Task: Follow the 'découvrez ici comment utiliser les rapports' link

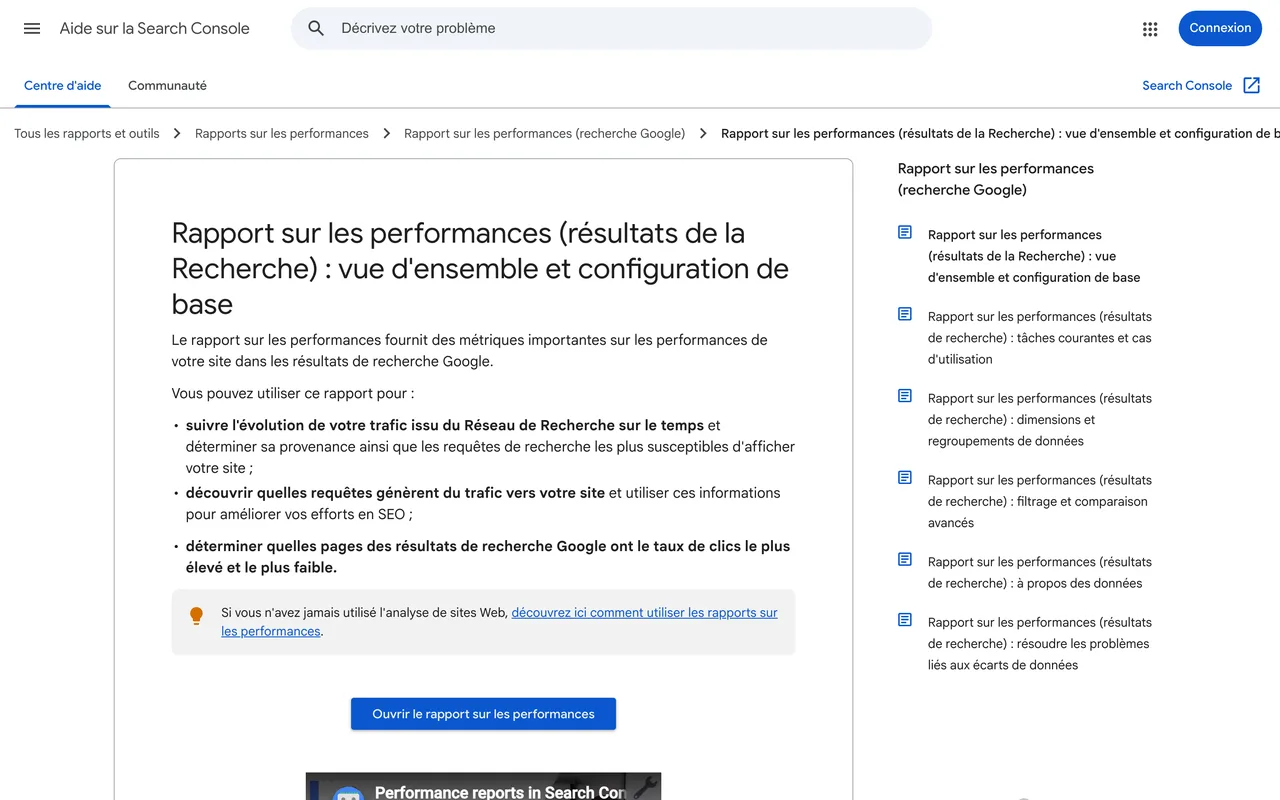Action: 499,622
